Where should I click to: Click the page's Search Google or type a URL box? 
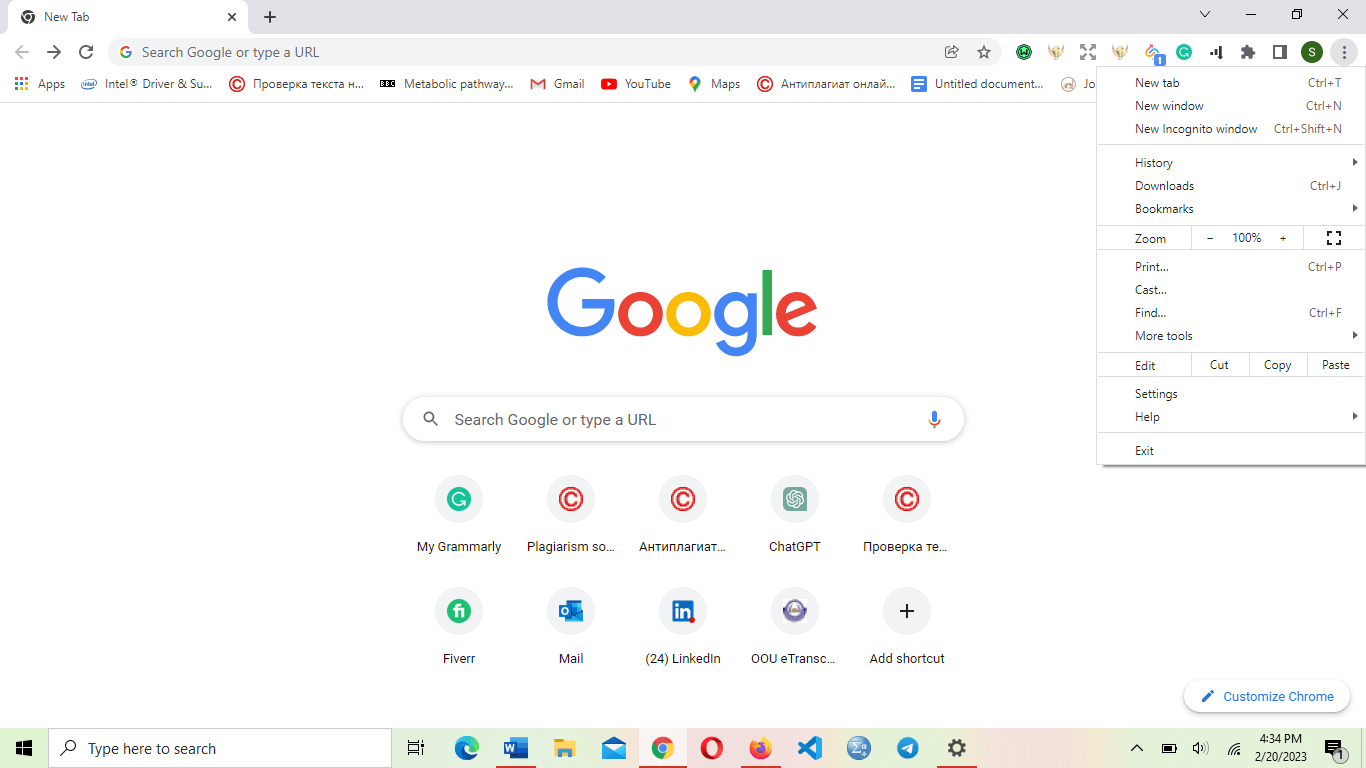[683, 420]
